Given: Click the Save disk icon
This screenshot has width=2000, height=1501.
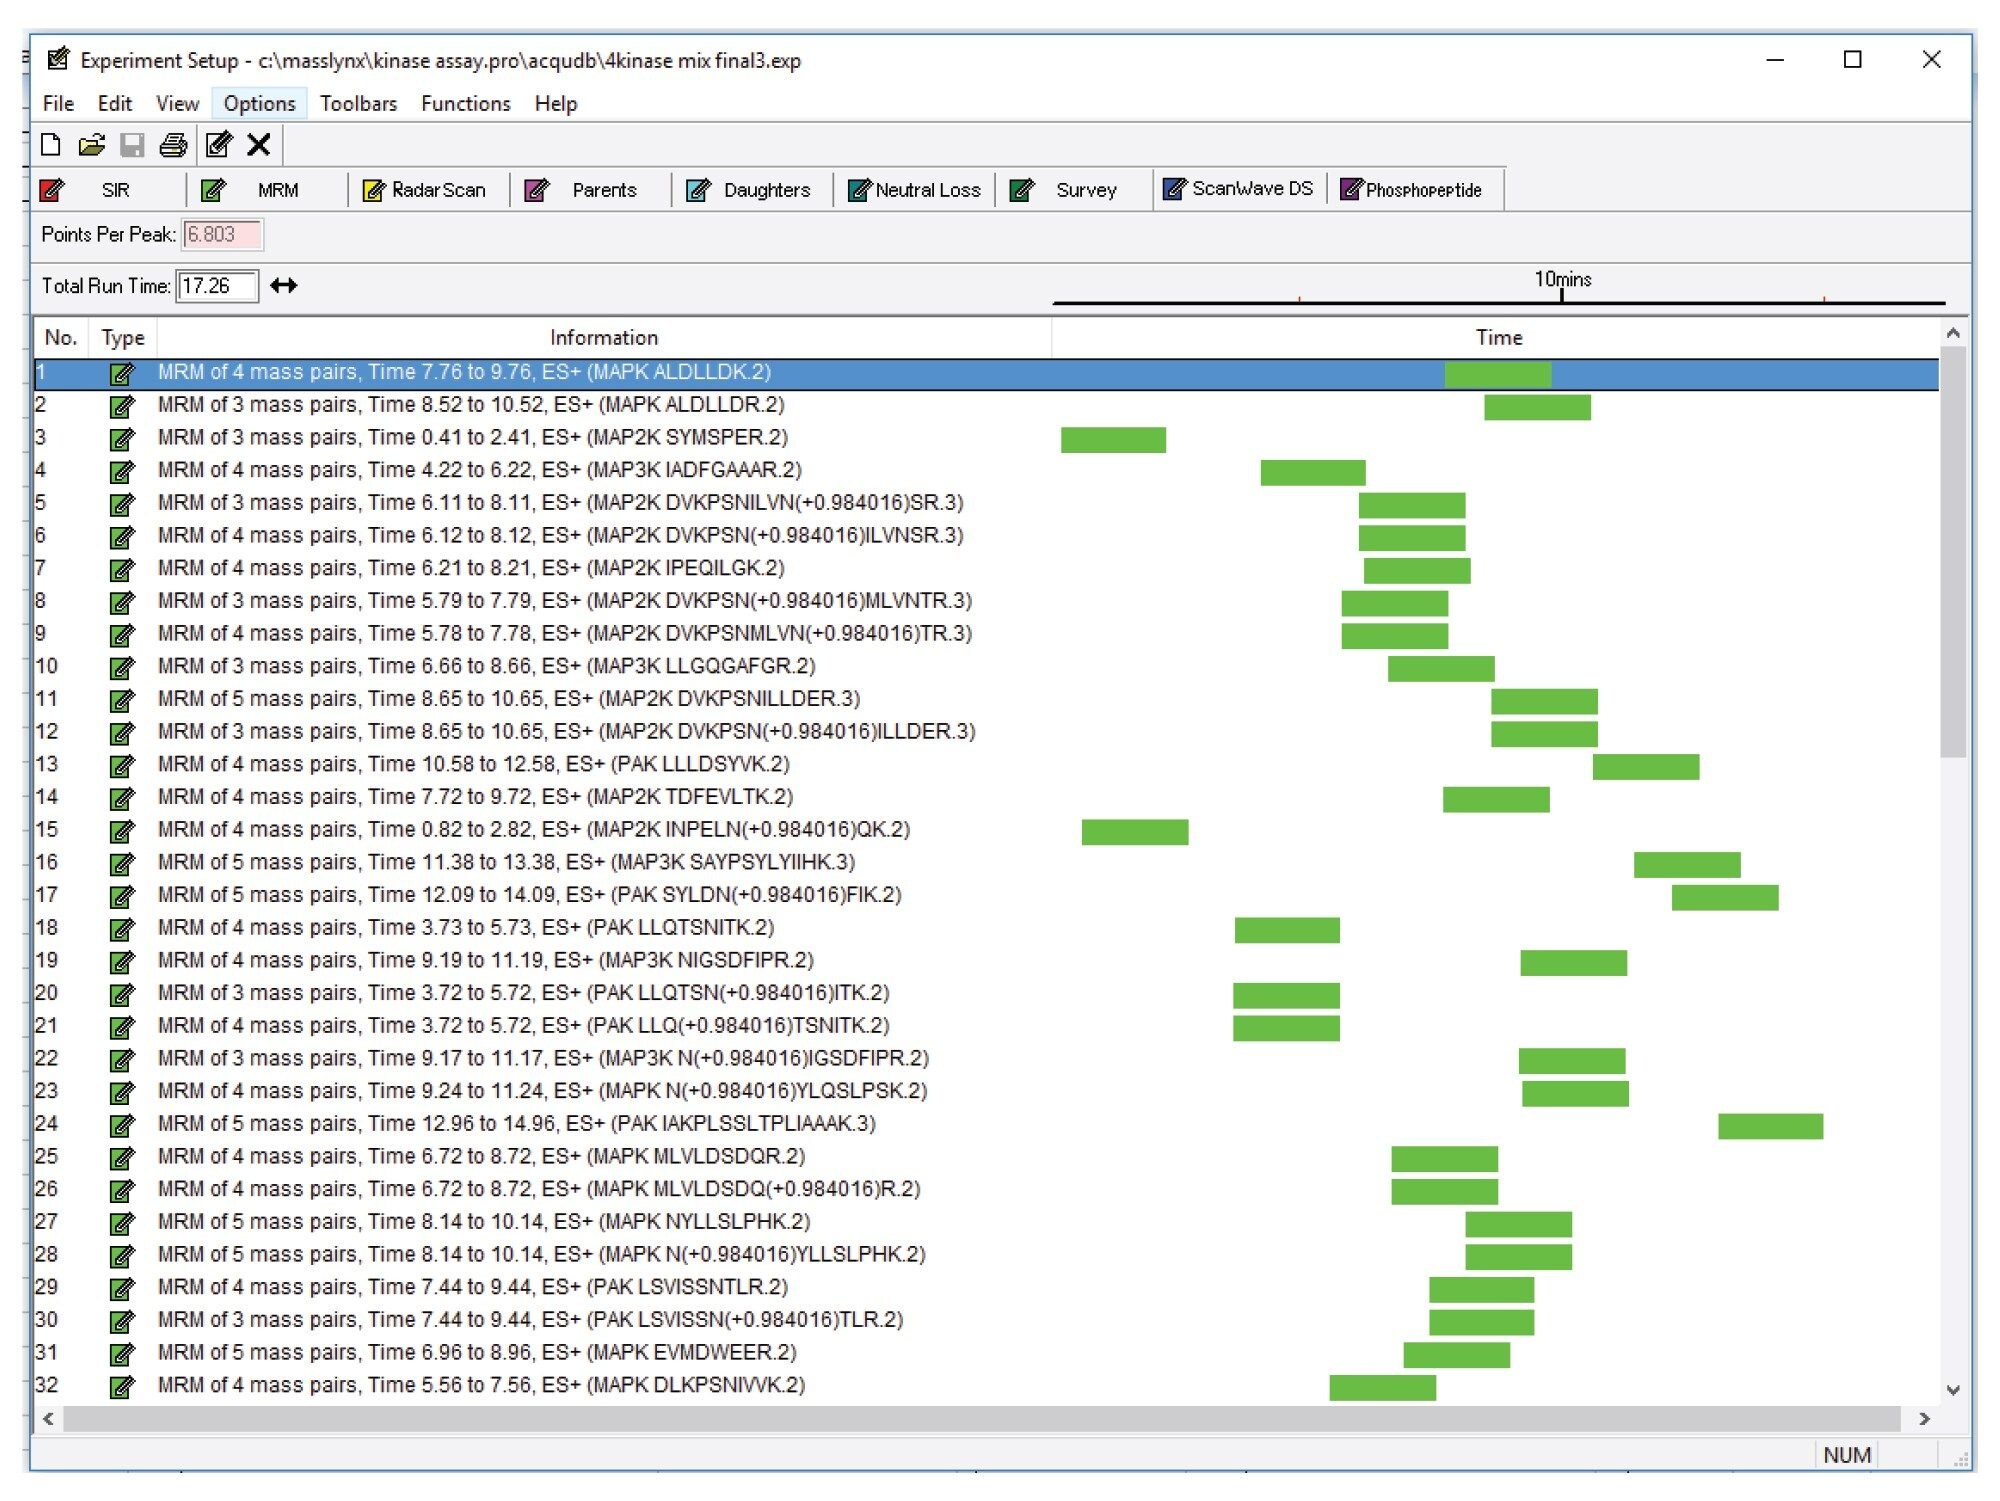Looking at the screenshot, I should click(x=132, y=145).
